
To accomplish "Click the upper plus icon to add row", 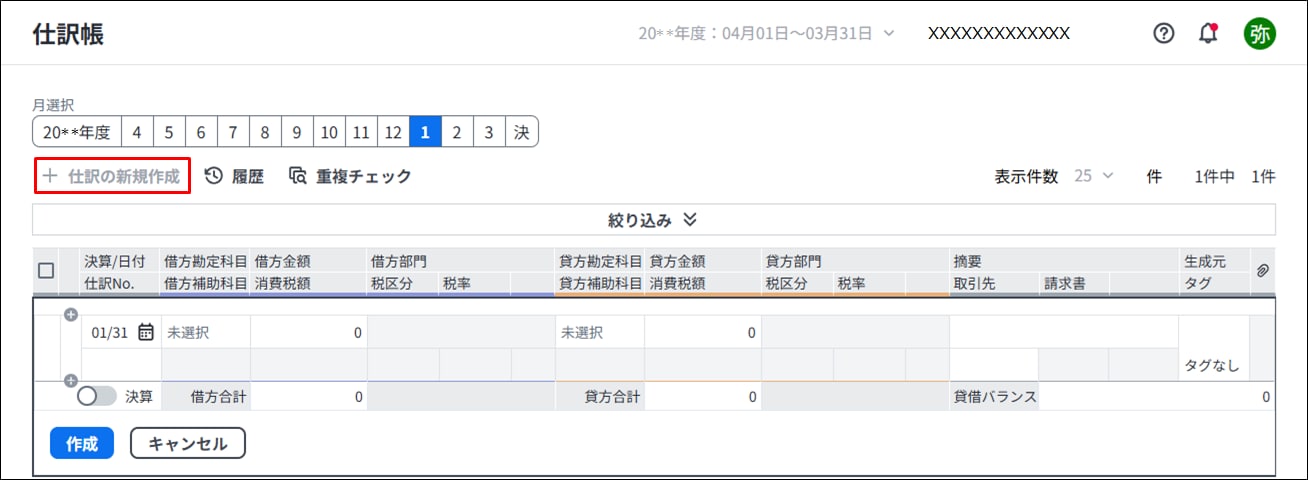I will [70, 315].
